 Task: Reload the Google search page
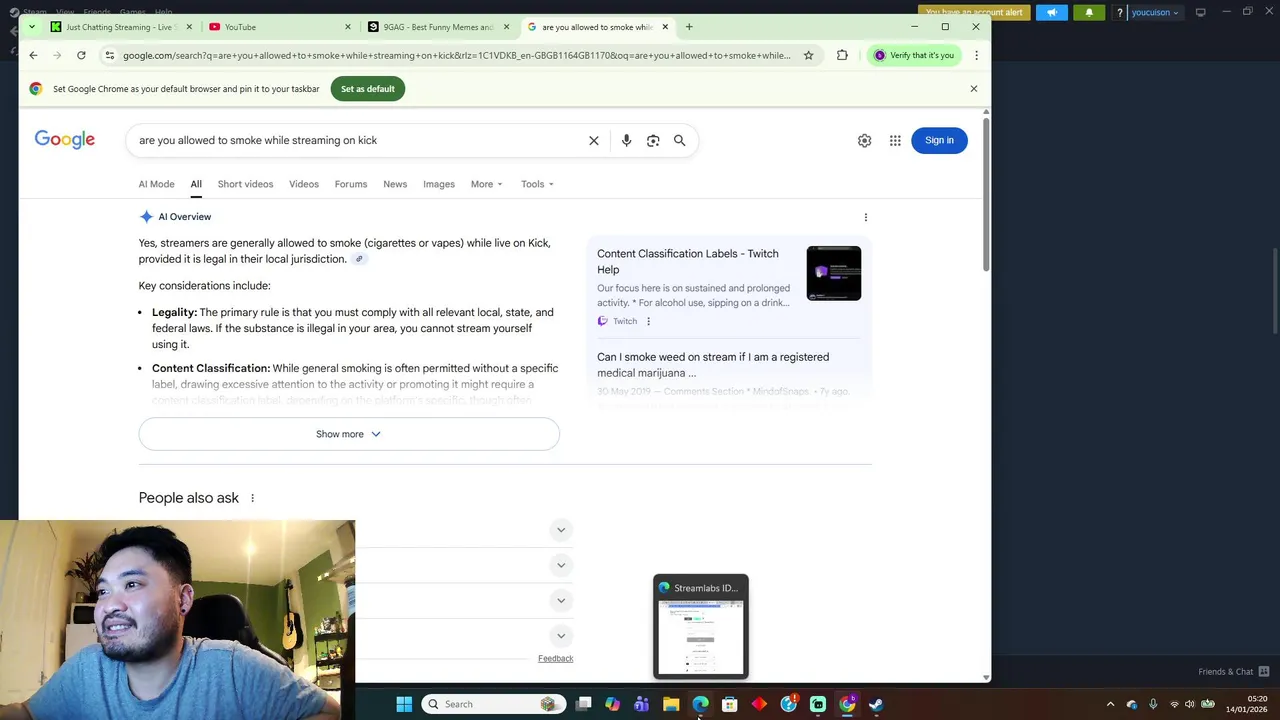81,55
